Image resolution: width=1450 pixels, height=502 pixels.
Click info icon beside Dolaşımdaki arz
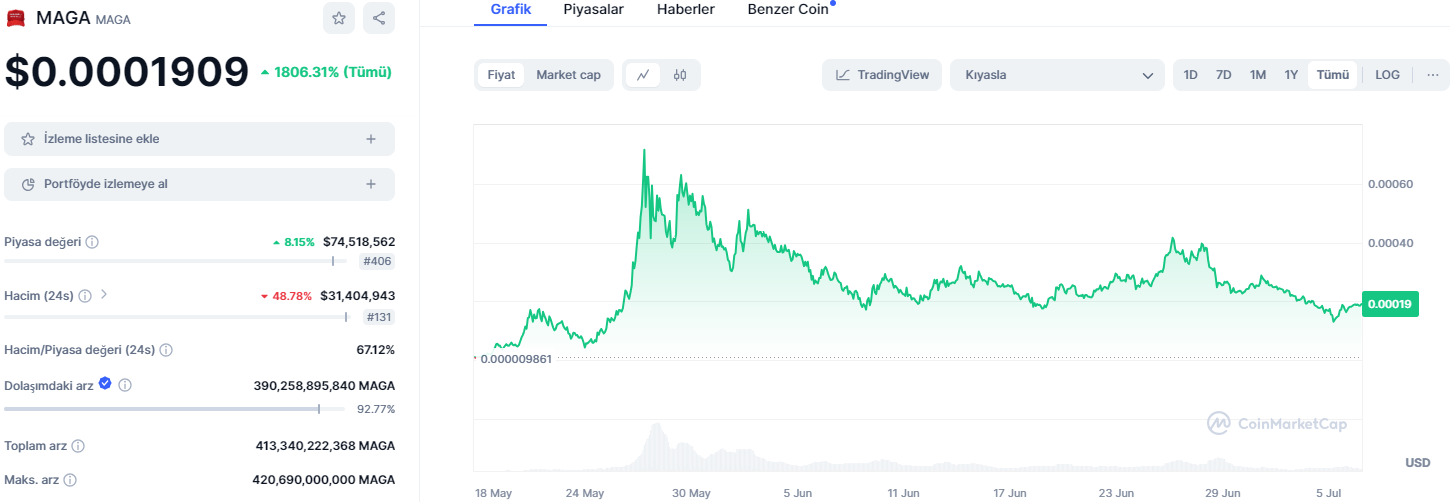(125, 385)
